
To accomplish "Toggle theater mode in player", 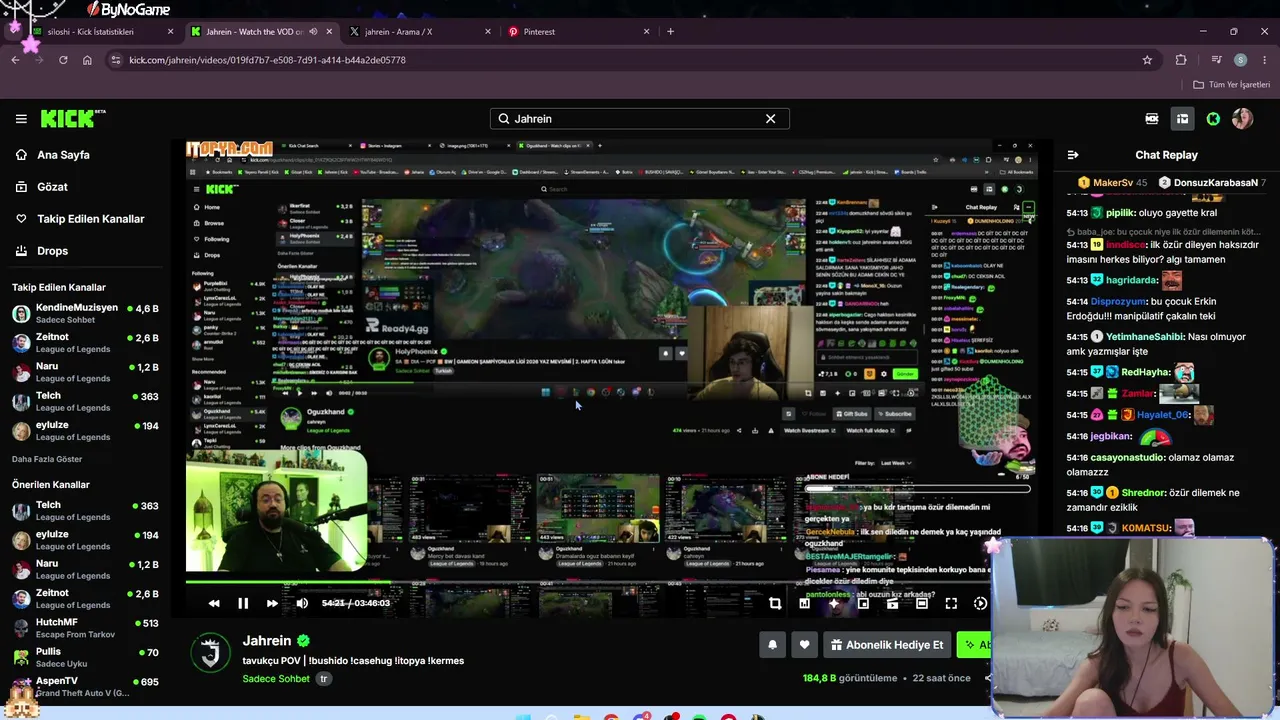I will point(922,603).
